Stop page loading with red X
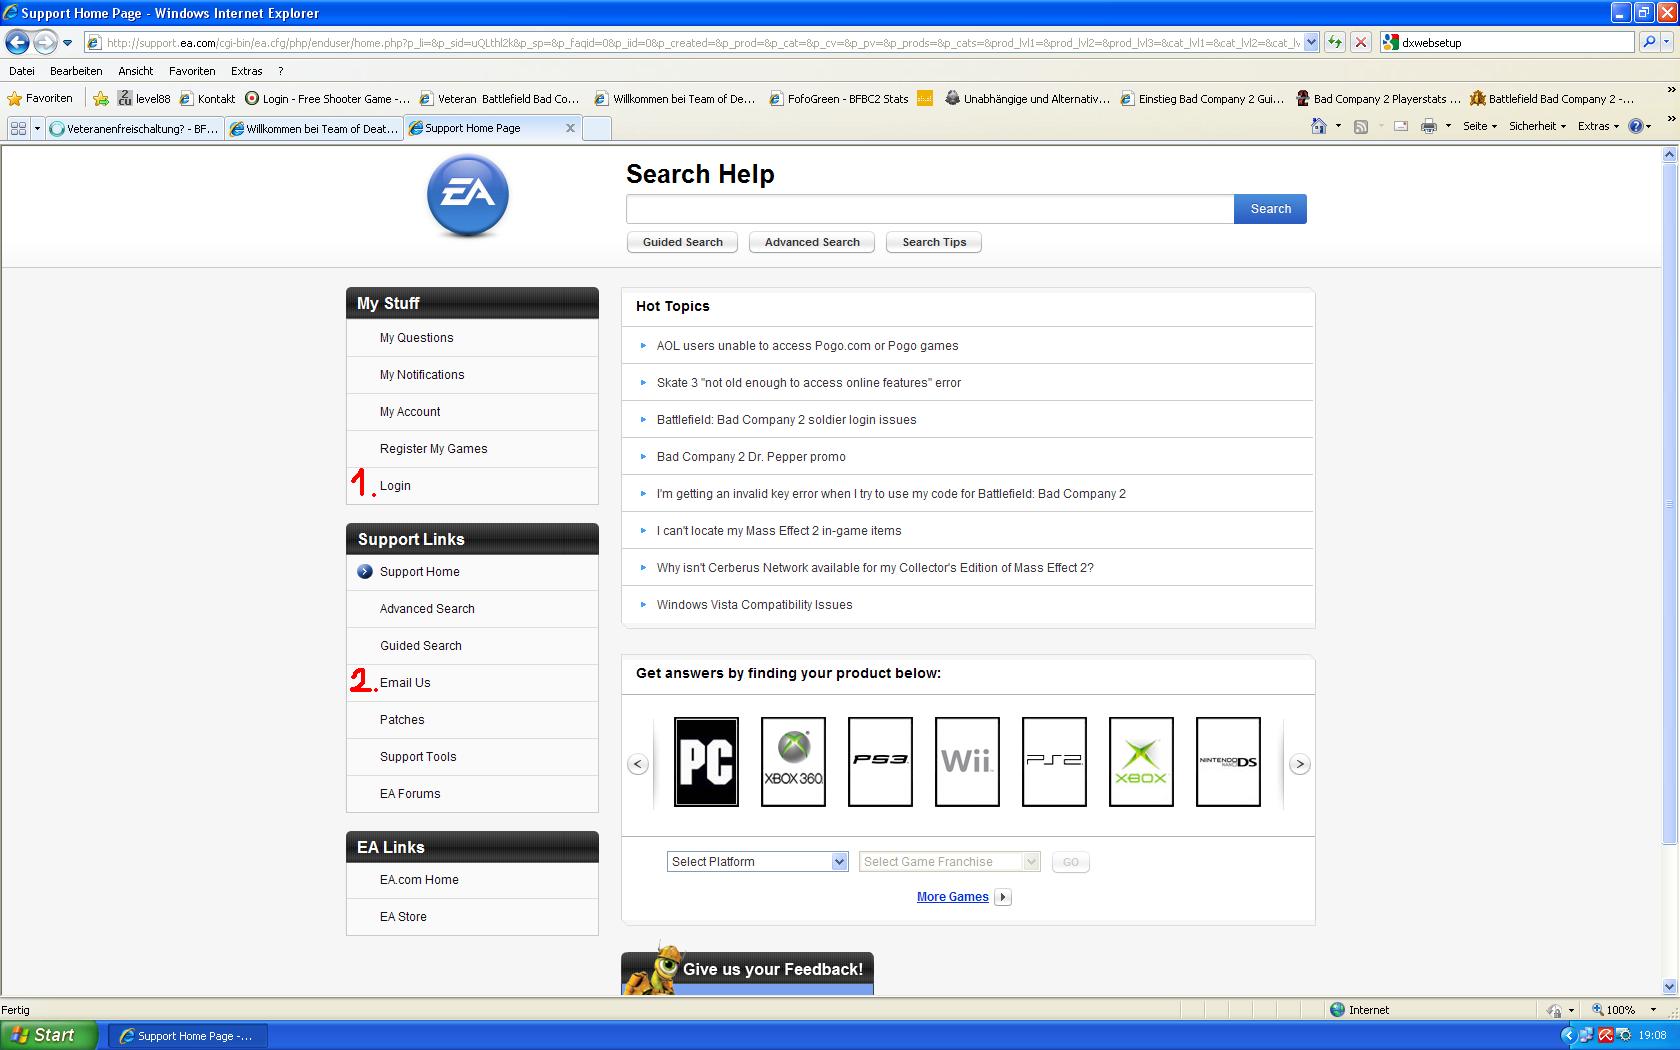The width and height of the screenshot is (1680, 1050). click(1360, 42)
